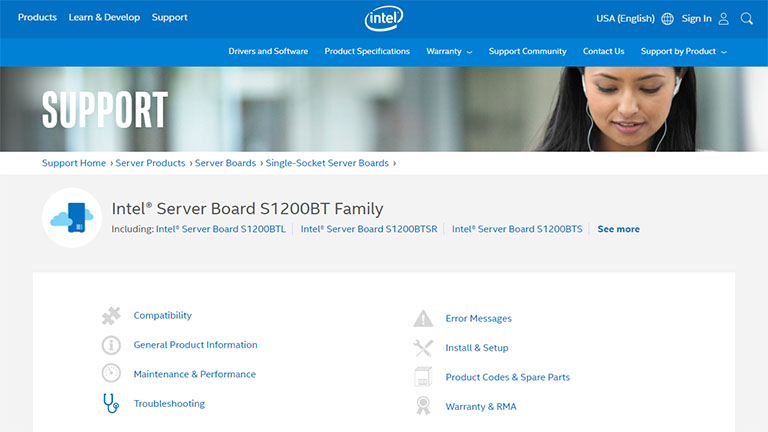The image size is (768, 432).
Task: Open the Compatibility link
Action: click(163, 315)
